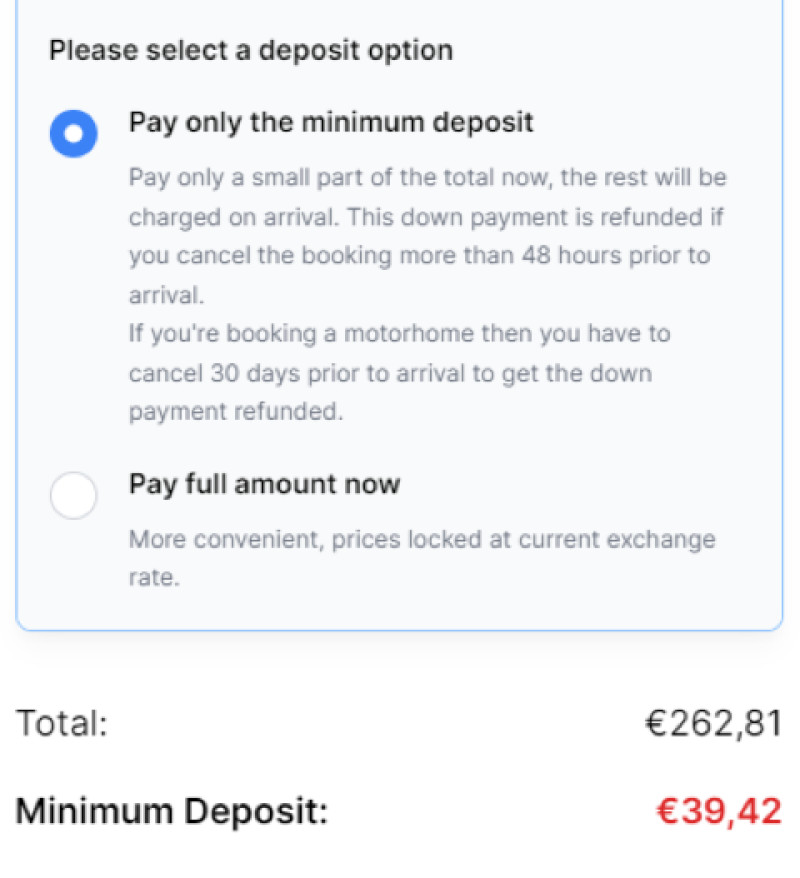Click the 'Pay only the minimum deposit' label
This screenshot has width=800, height=878.
(x=331, y=123)
